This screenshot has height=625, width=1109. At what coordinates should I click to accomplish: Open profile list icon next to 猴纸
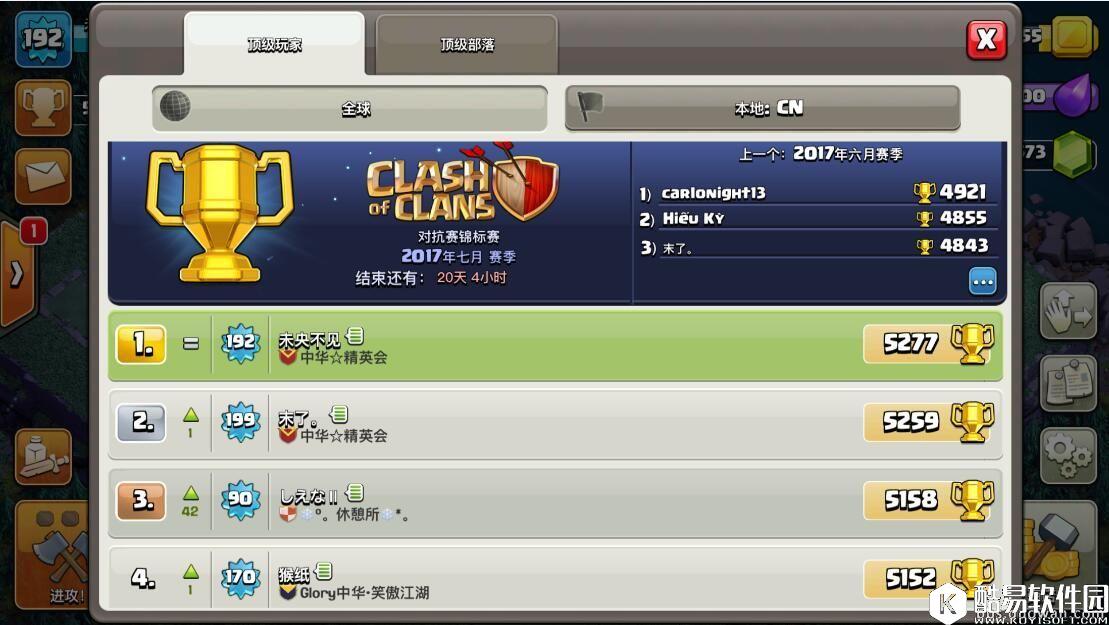tap(324, 571)
